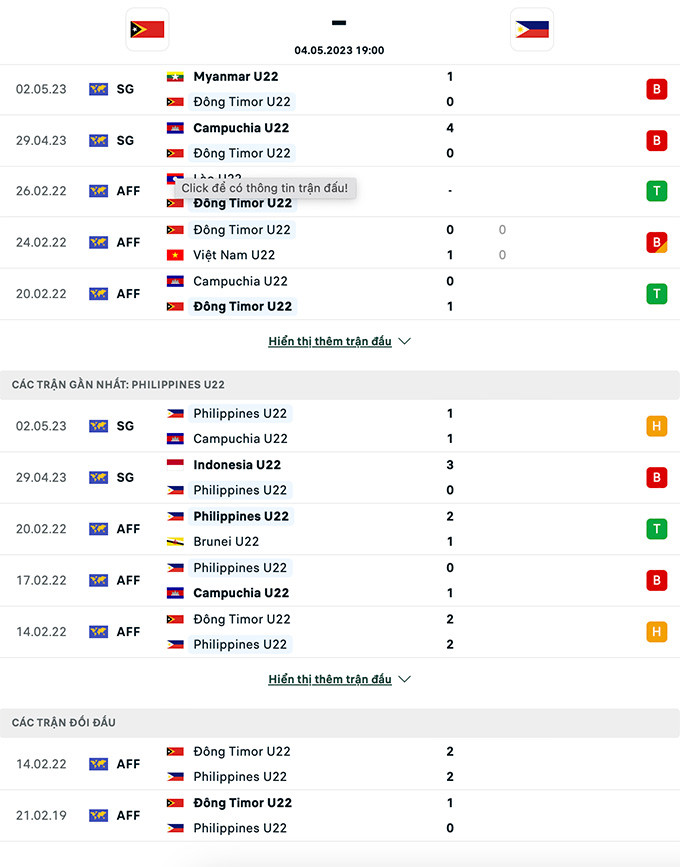Open the Indonesia U22 team link
The width and height of the screenshot is (680, 867).
tap(237, 465)
